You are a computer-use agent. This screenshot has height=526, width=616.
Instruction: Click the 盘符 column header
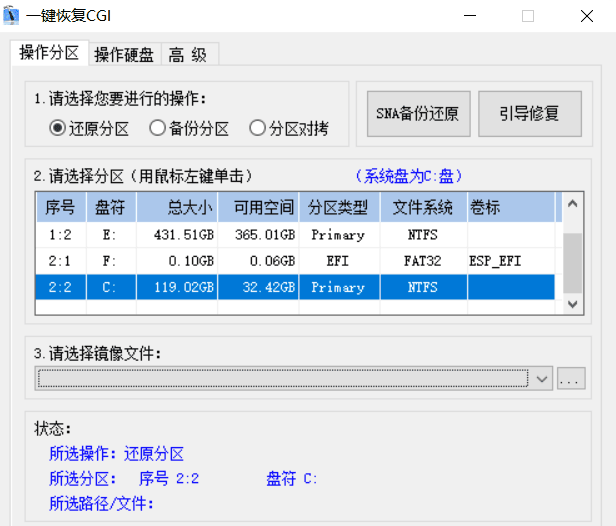point(111,207)
